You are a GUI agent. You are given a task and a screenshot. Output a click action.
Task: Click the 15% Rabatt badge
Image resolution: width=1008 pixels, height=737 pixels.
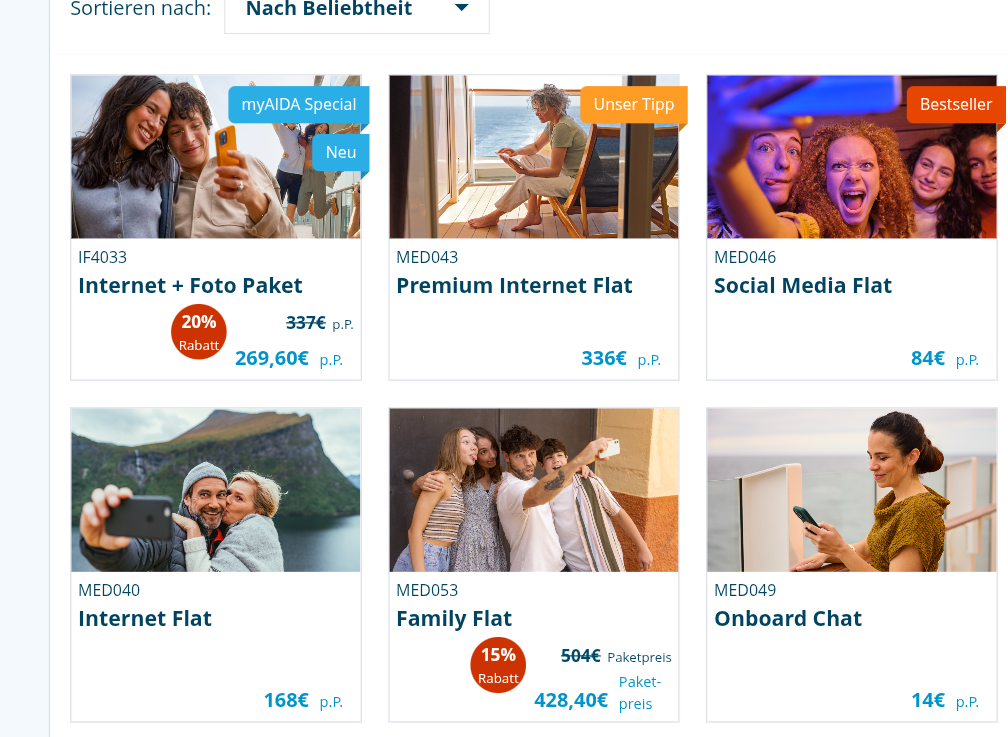(x=498, y=665)
